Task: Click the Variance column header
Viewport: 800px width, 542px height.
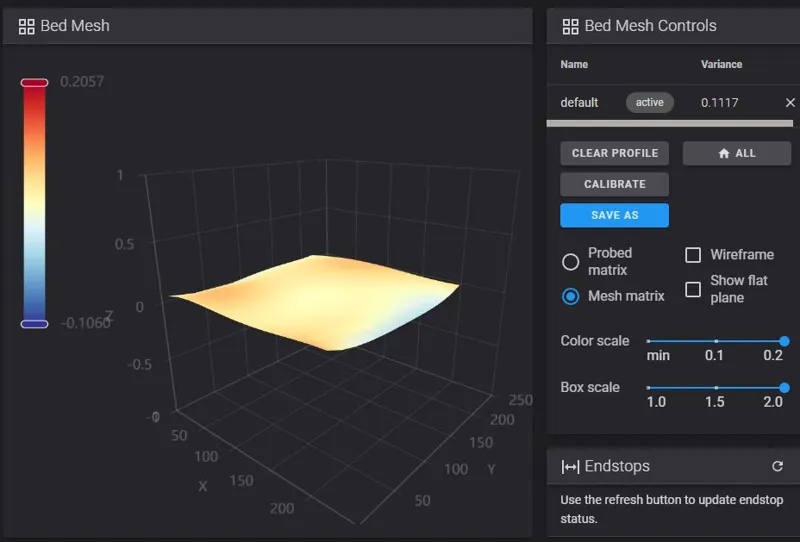Action: pos(721,64)
